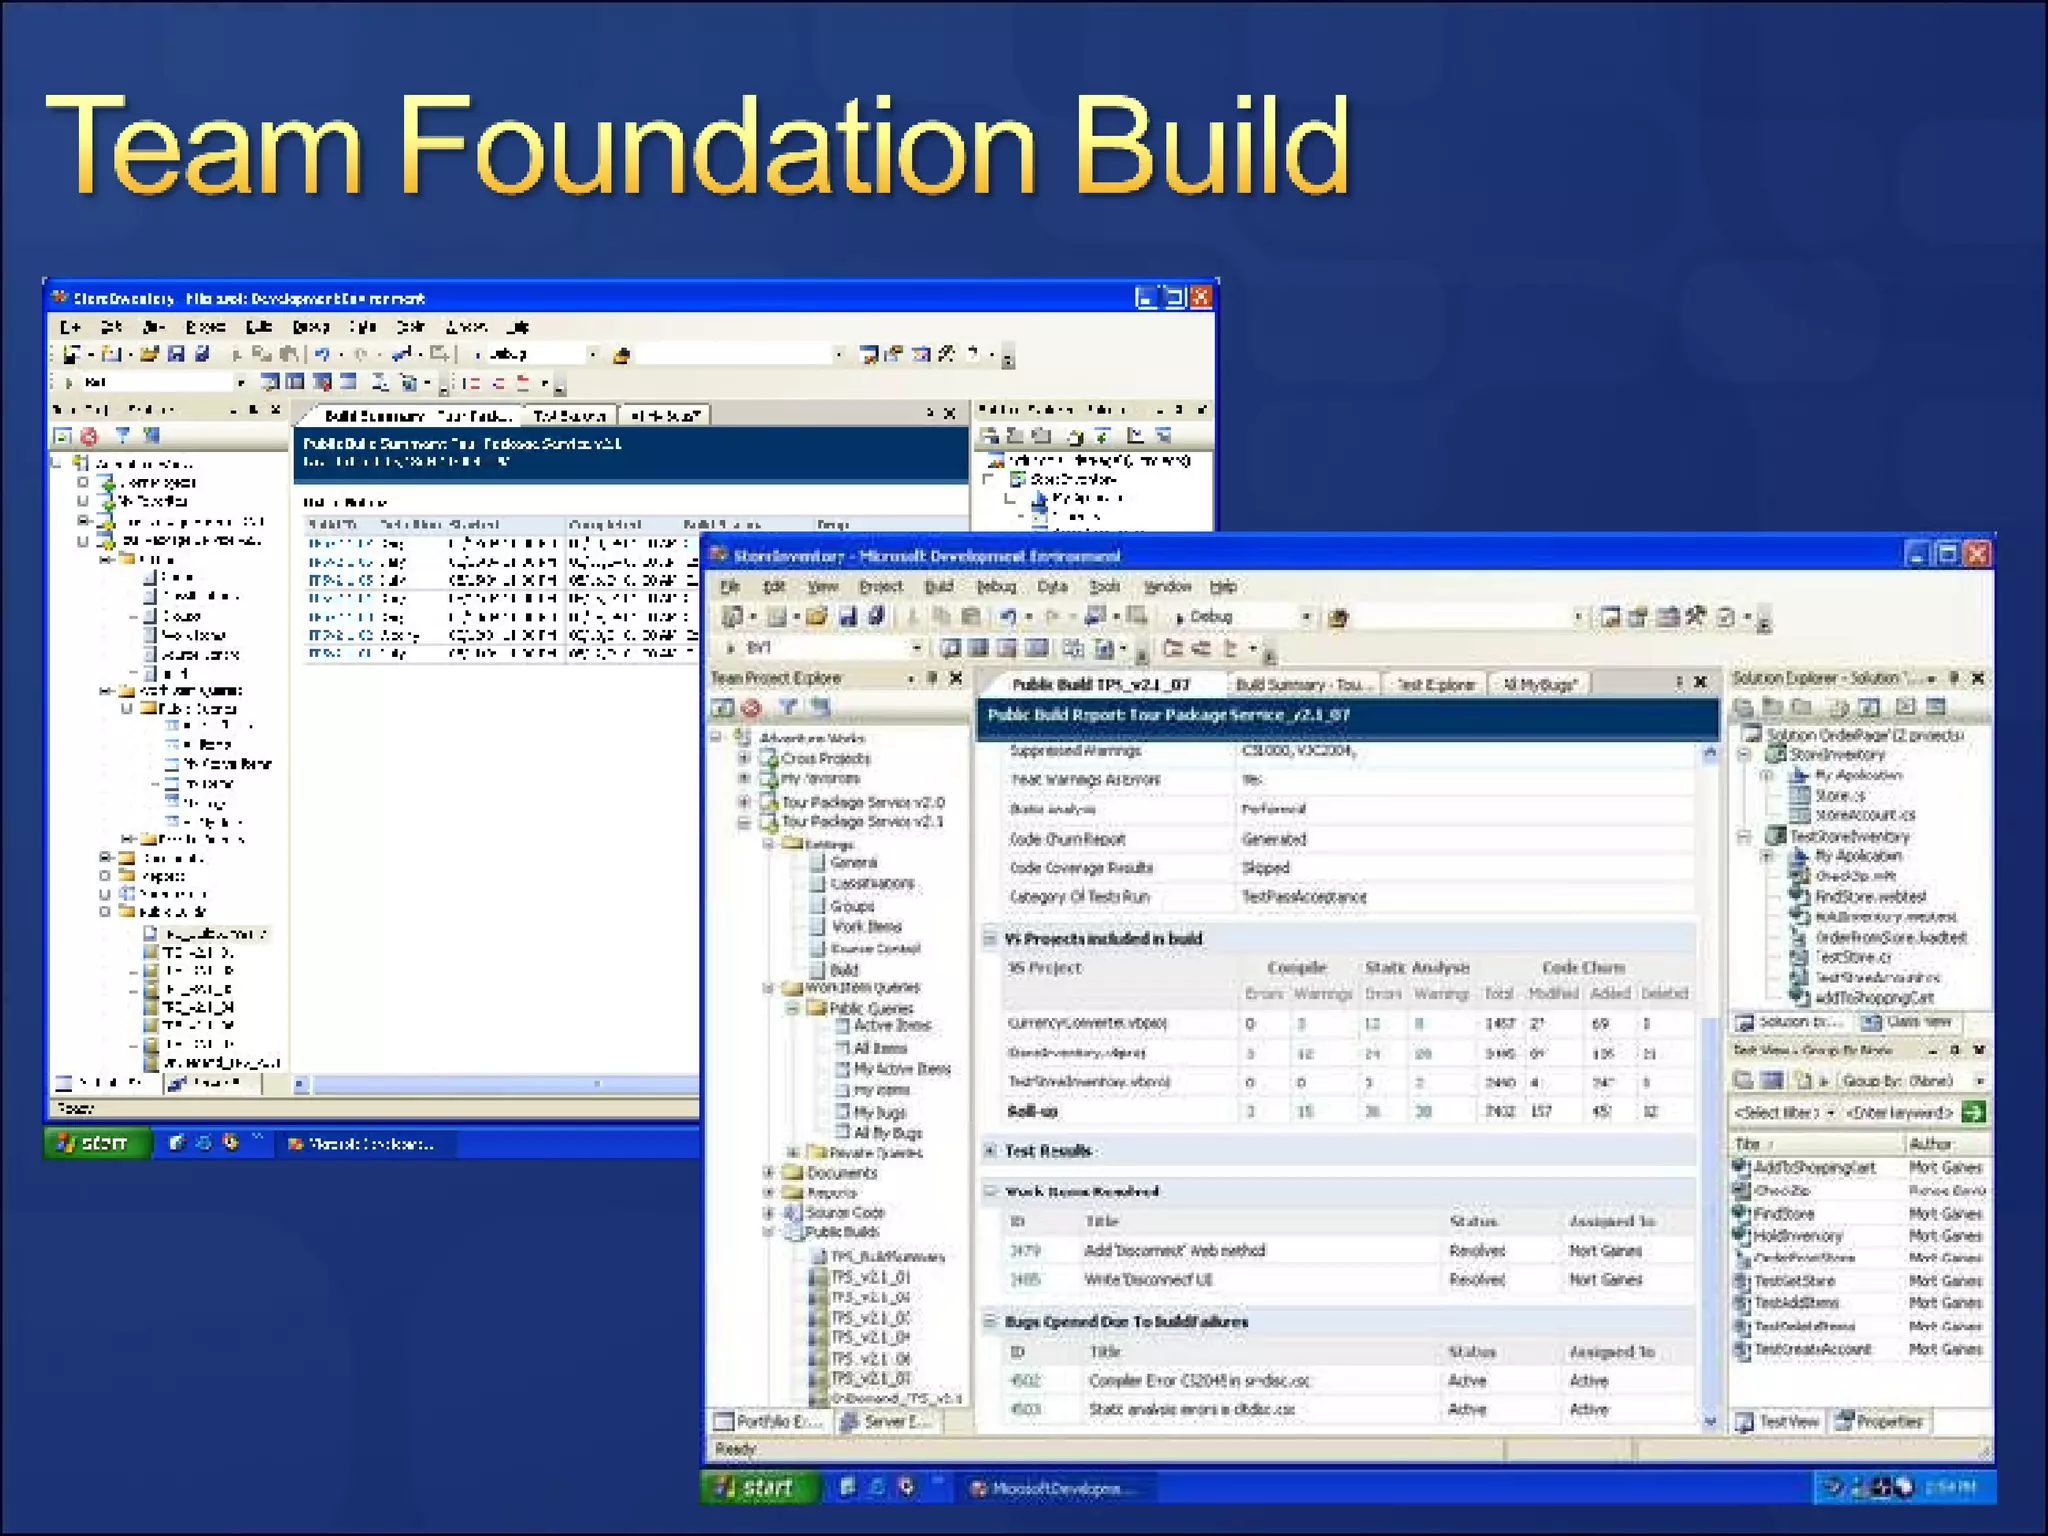Expand the Tour Package Service v2.0 node
The height and width of the screenshot is (1536, 2048).
click(x=744, y=802)
